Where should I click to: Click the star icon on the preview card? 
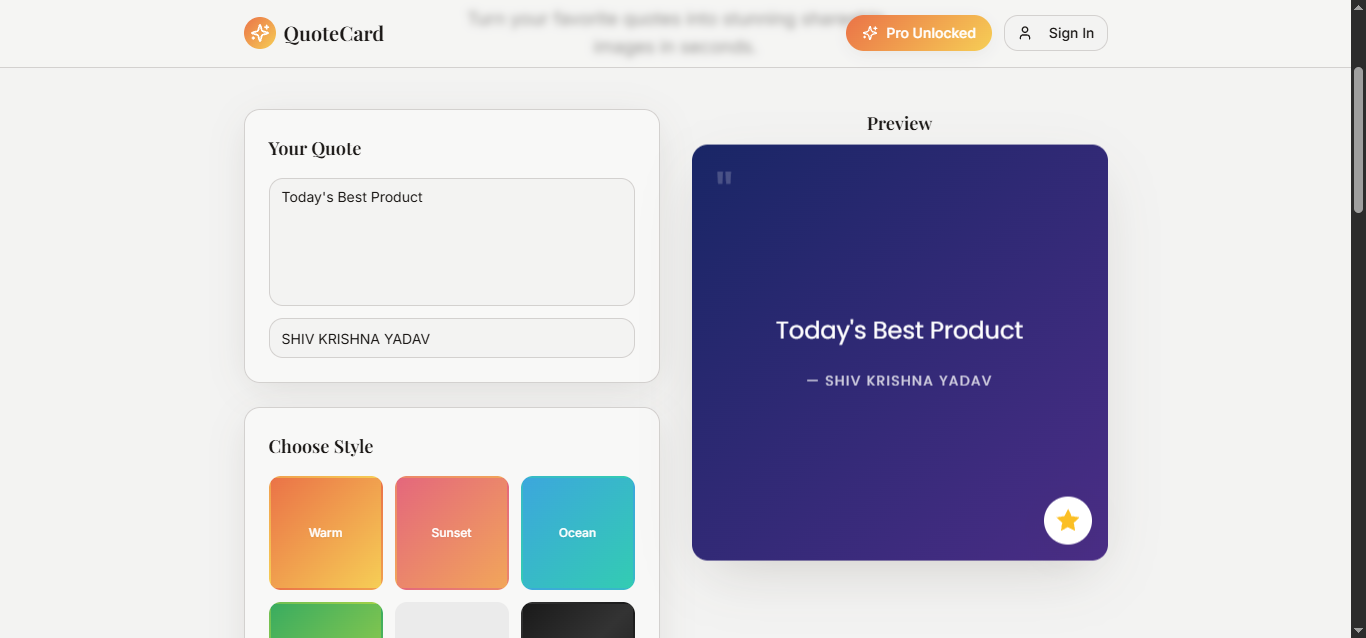click(1067, 520)
